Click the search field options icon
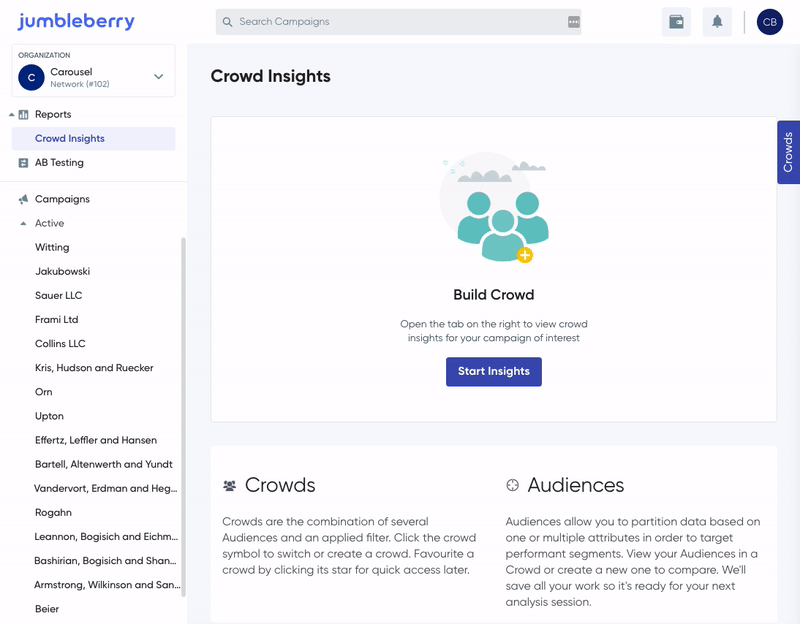 tap(573, 22)
